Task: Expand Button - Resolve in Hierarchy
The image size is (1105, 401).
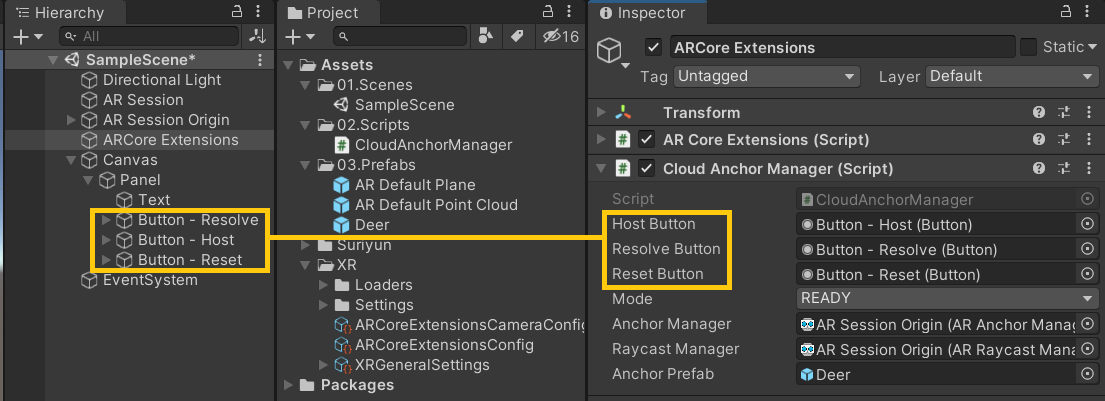Action: pos(106,220)
